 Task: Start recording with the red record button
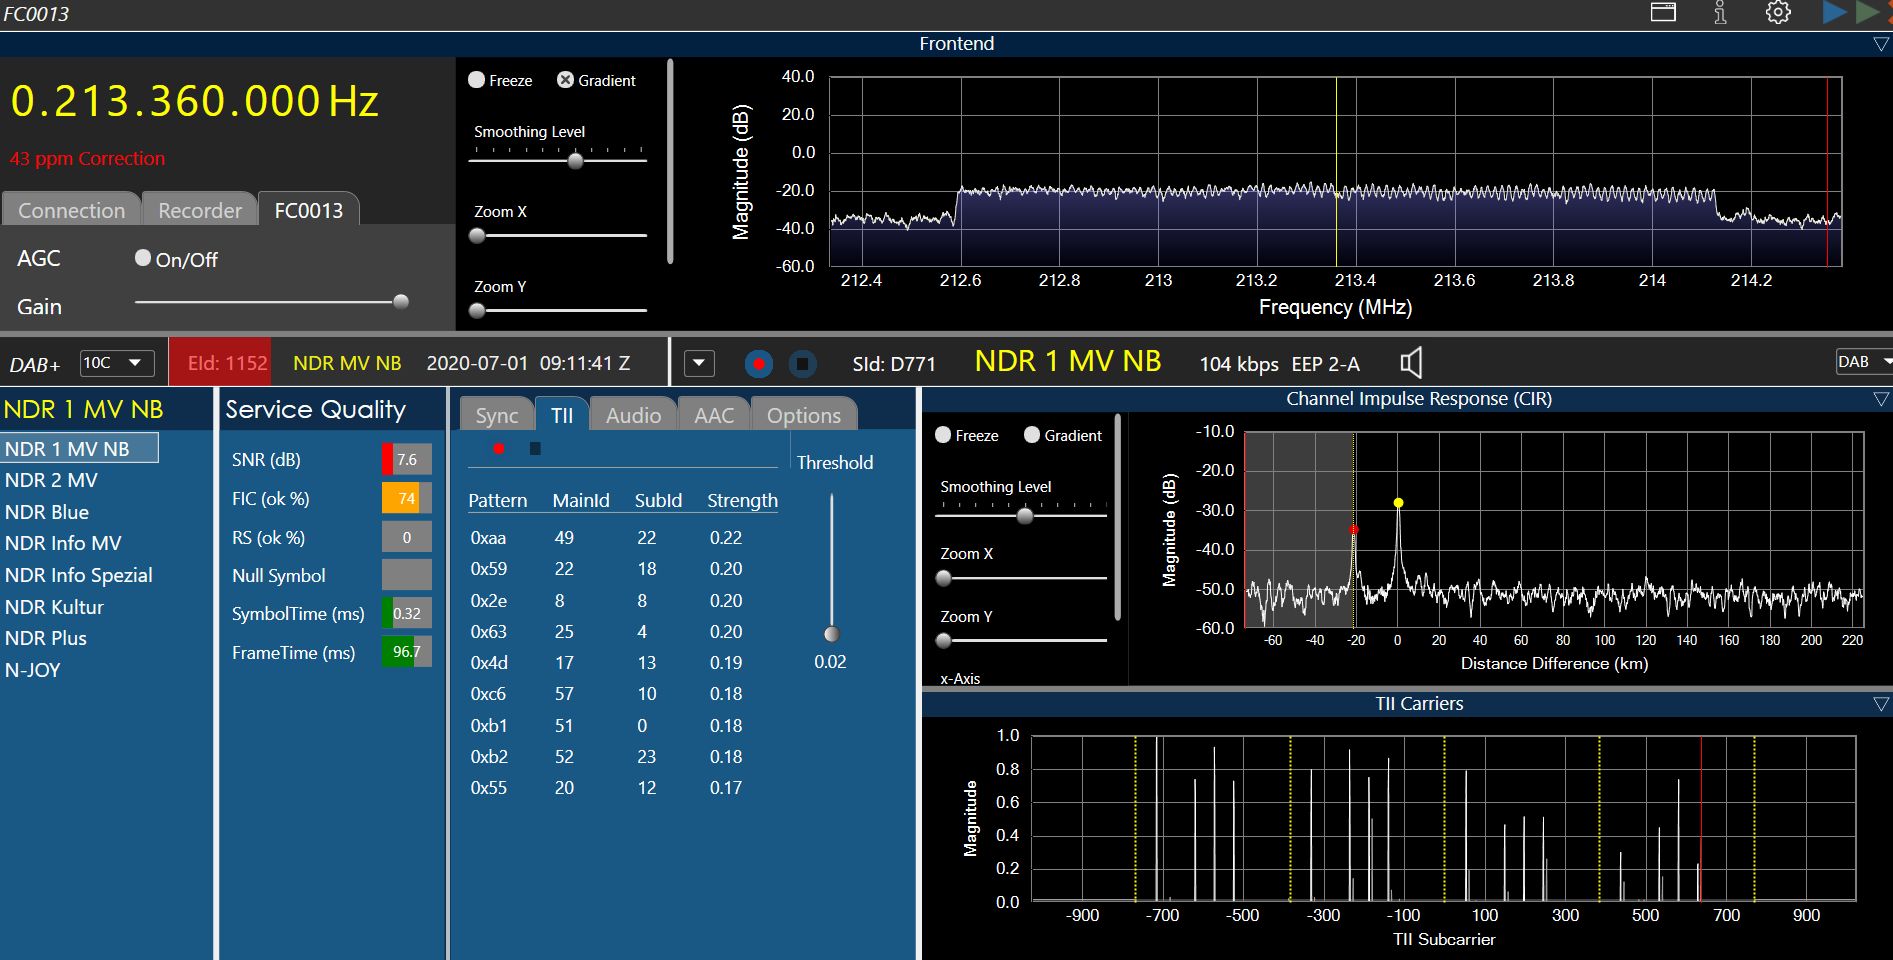click(x=759, y=364)
